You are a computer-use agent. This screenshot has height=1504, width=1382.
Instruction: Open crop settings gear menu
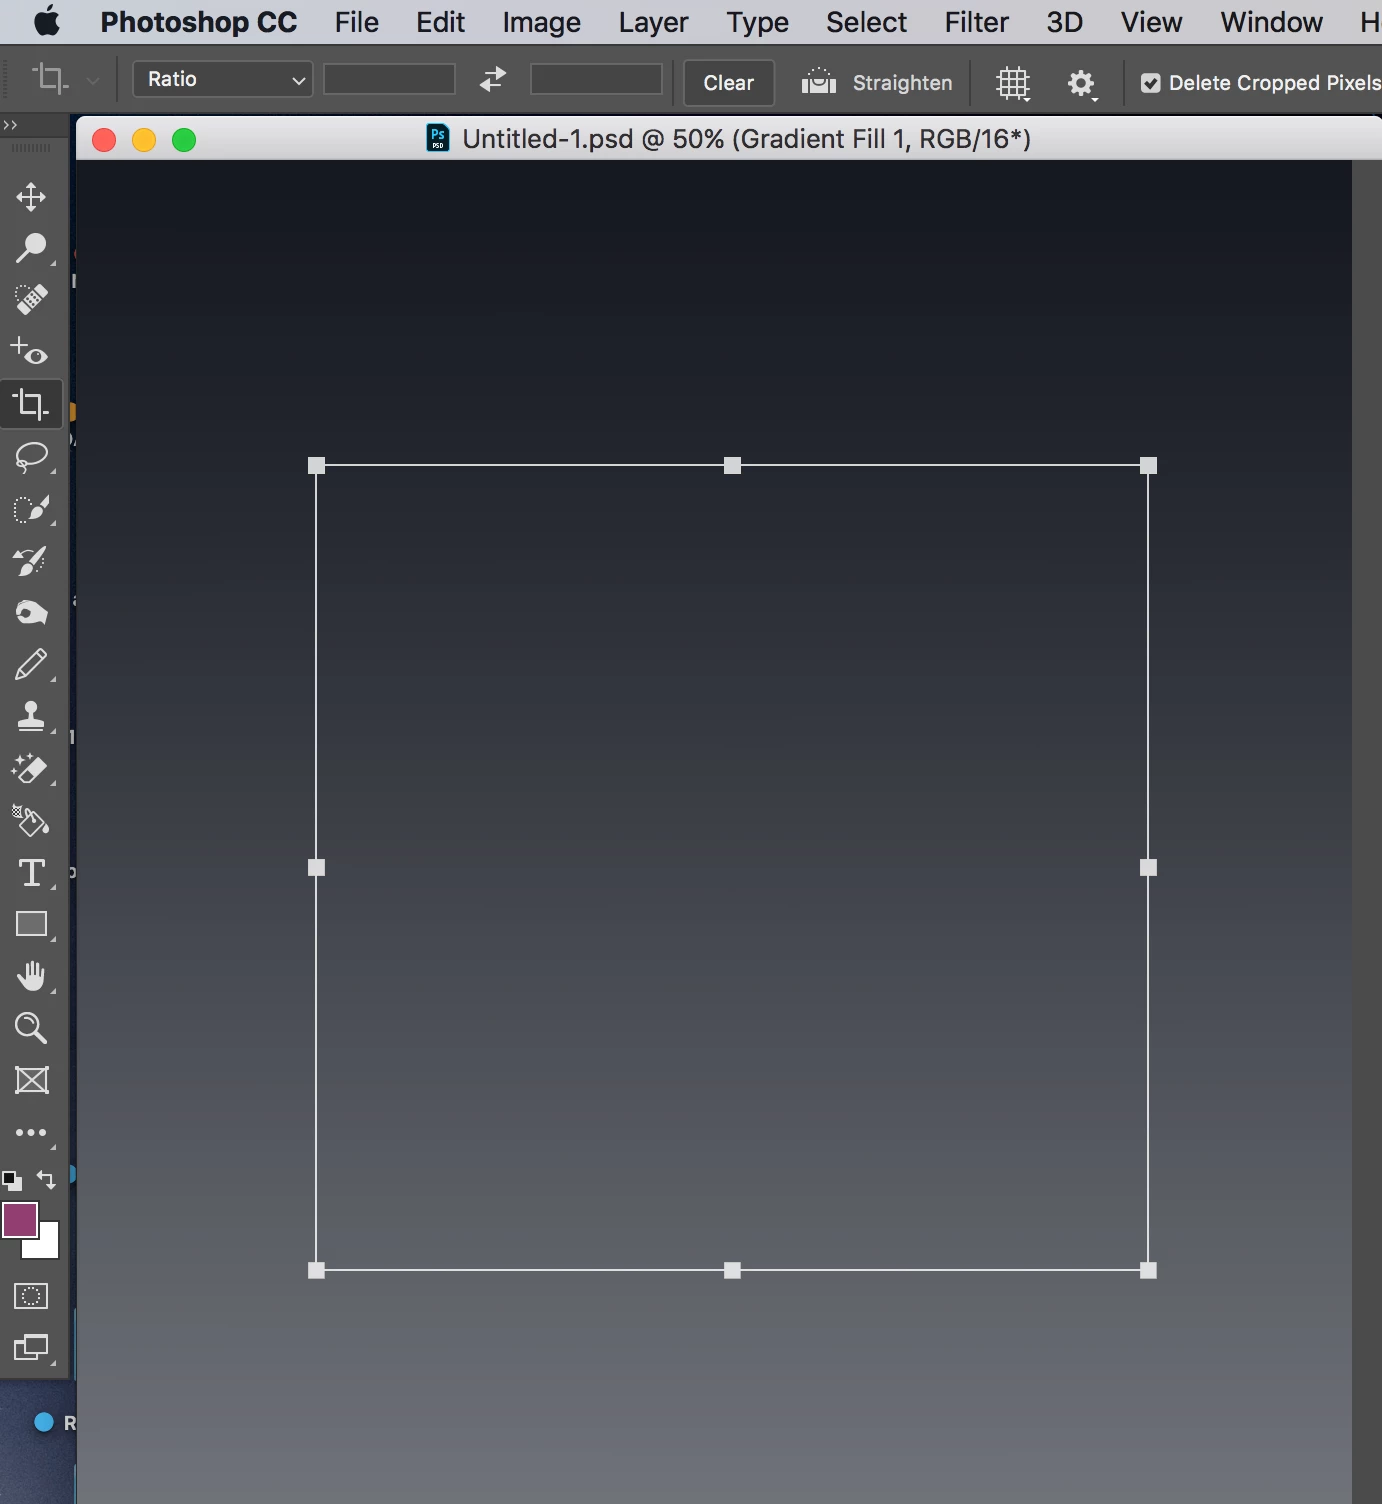(x=1081, y=84)
